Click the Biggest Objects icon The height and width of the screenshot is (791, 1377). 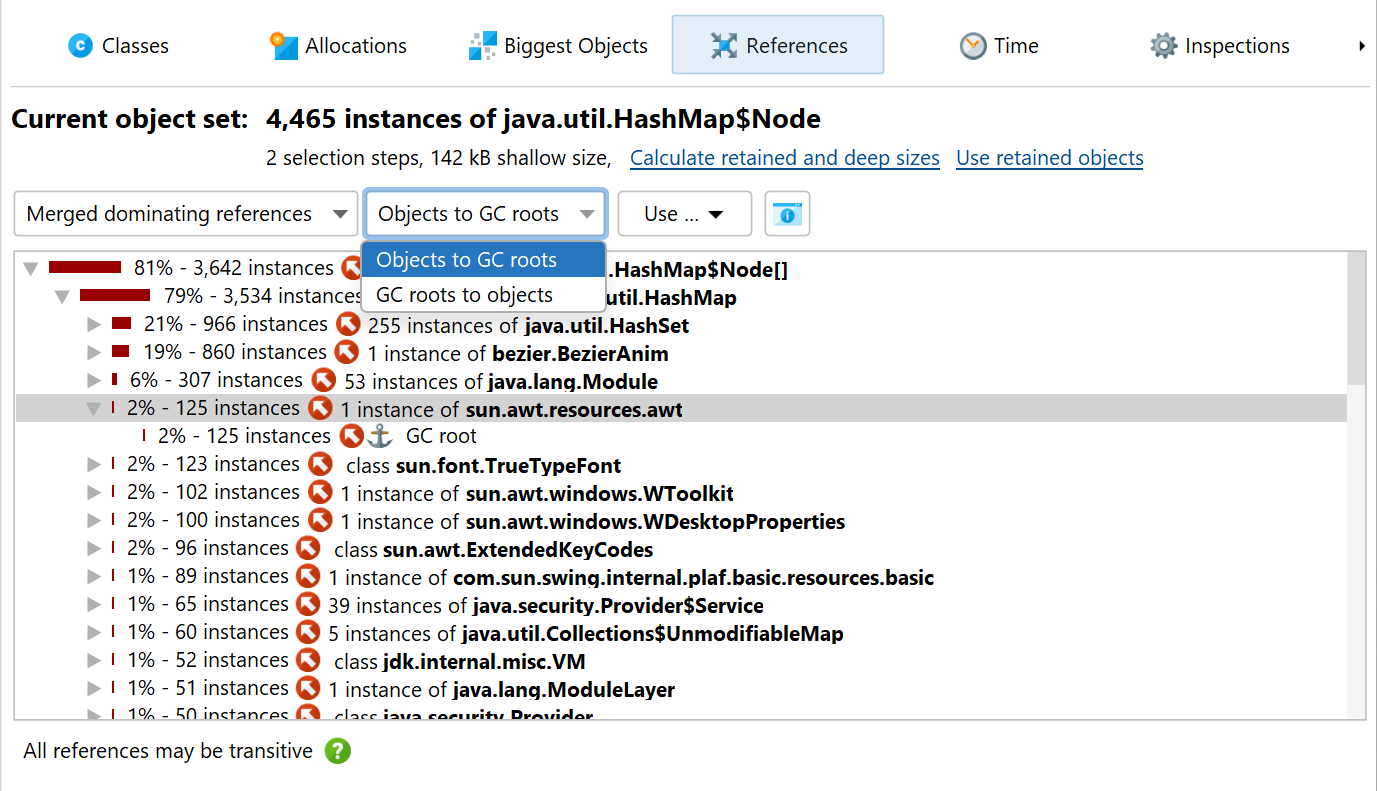(x=483, y=46)
